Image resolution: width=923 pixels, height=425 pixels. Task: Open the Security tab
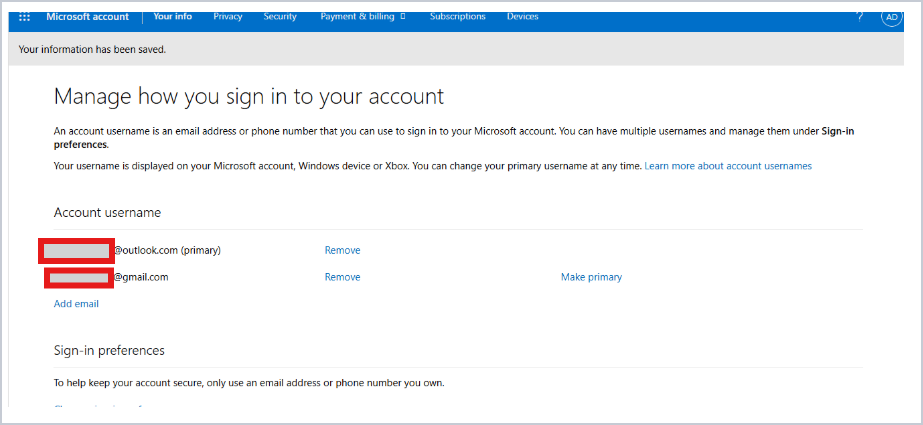click(280, 16)
